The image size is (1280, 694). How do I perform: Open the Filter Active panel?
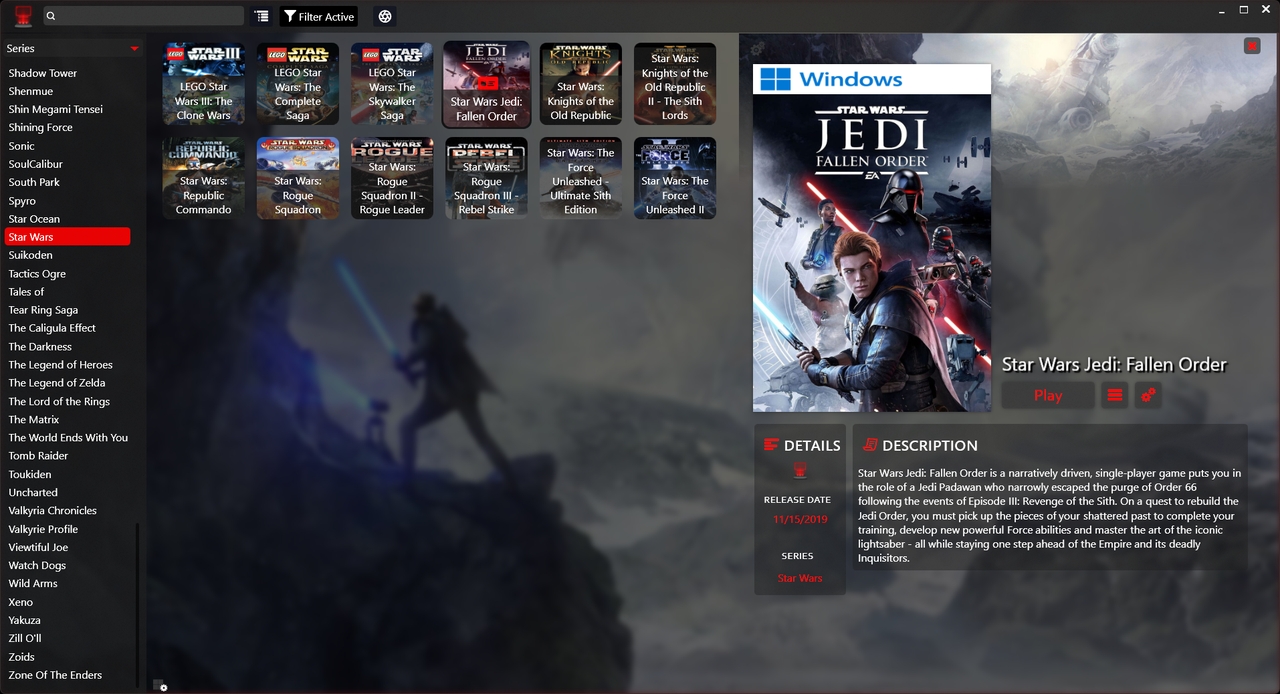click(319, 16)
